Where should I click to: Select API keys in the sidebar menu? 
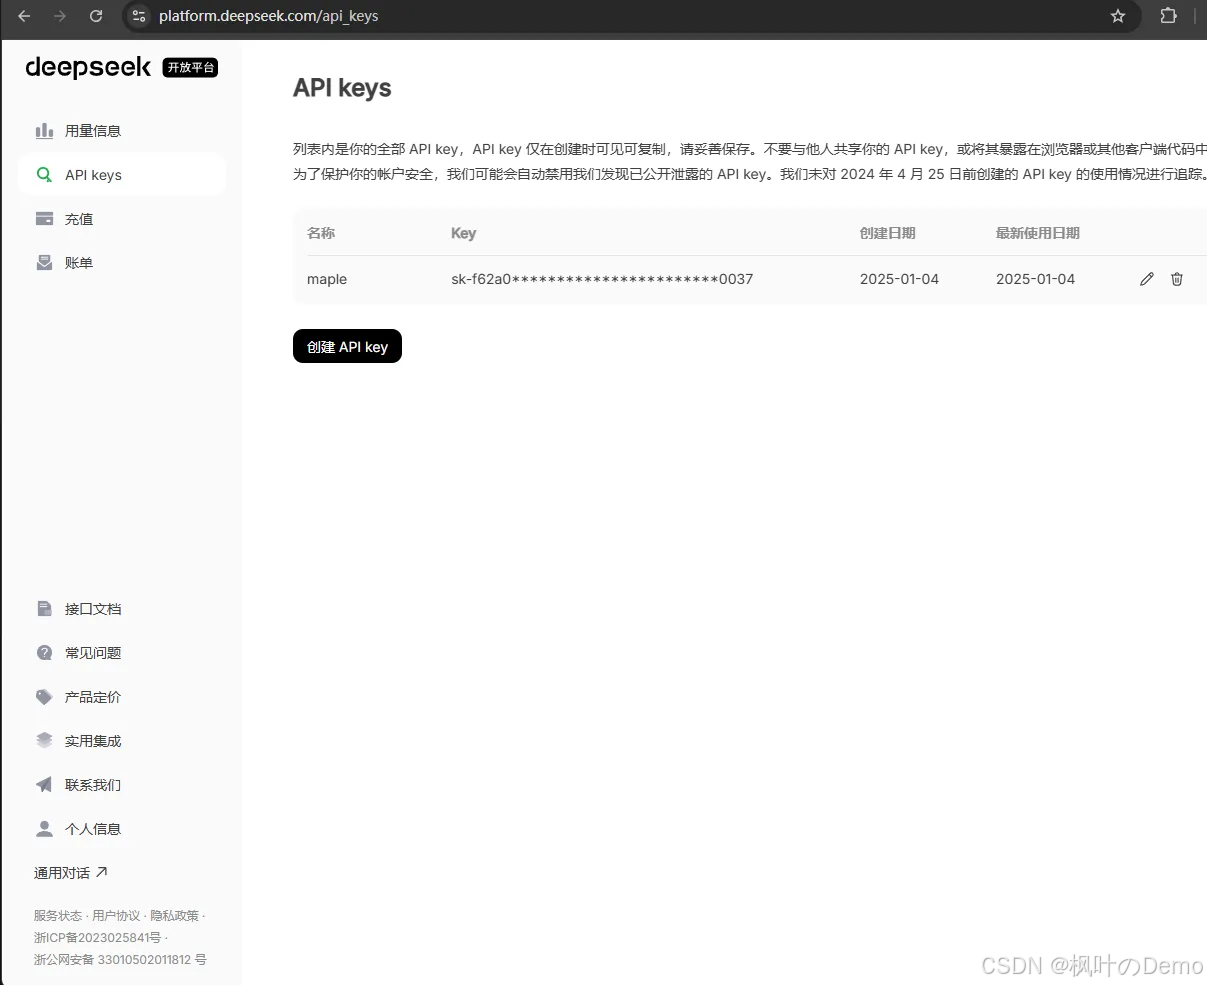click(x=93, y=174)
